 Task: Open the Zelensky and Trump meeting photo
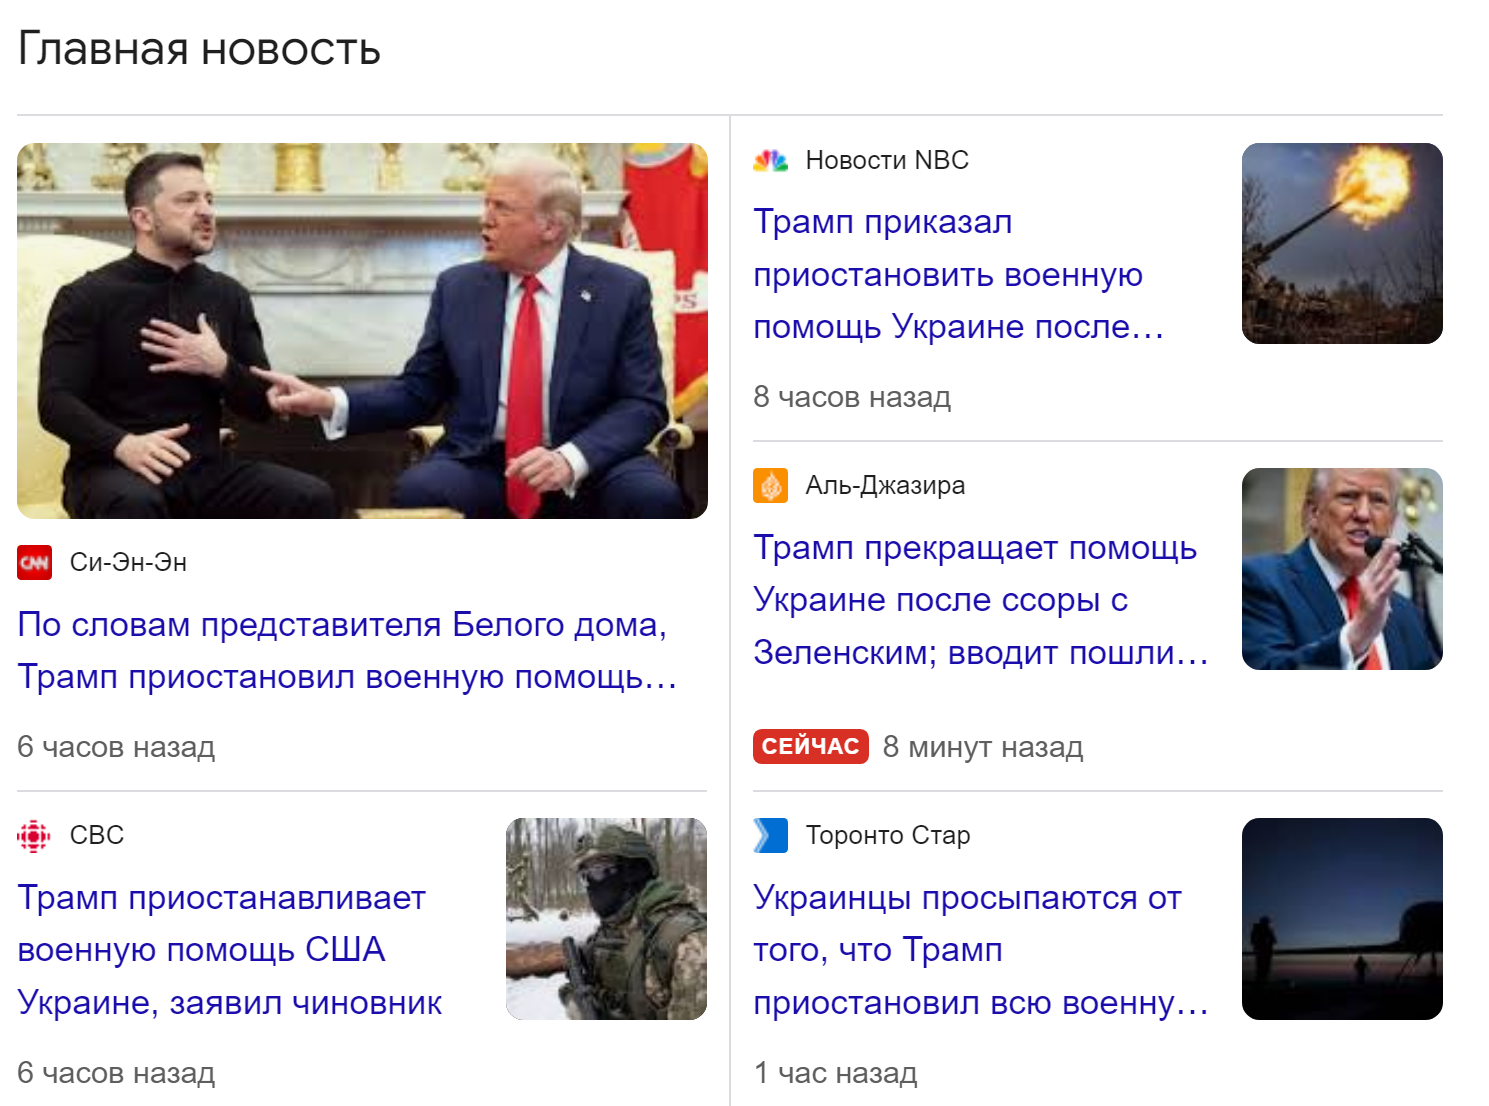click(x=362, y=331)
